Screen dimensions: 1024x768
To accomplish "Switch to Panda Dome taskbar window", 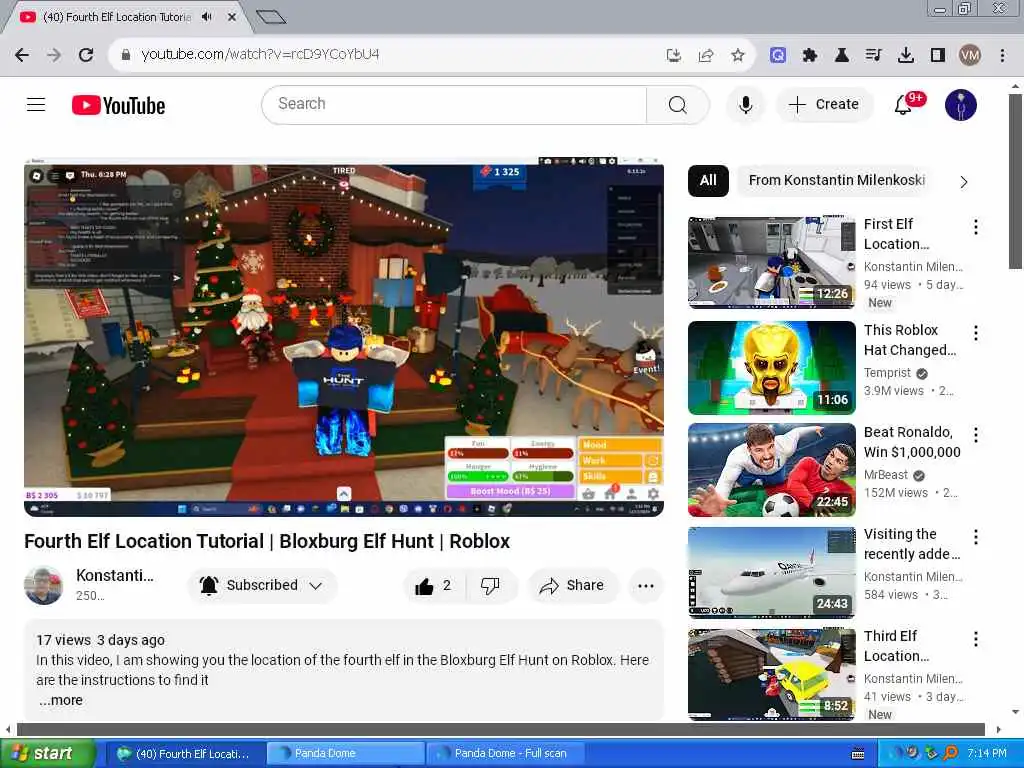I will point(345,754).
